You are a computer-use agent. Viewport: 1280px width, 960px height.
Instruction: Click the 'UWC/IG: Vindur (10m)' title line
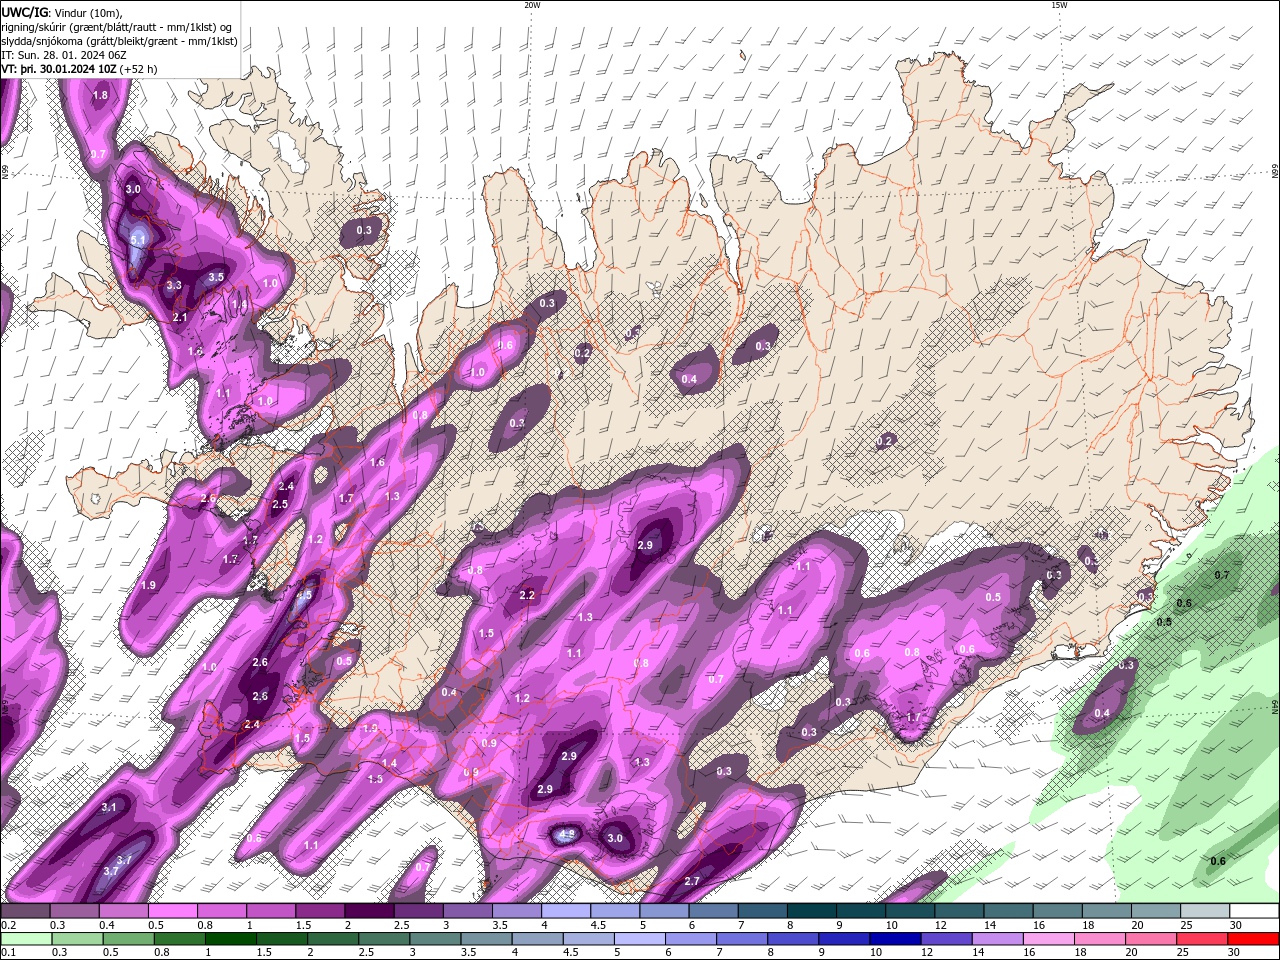[x=62, y=12]
